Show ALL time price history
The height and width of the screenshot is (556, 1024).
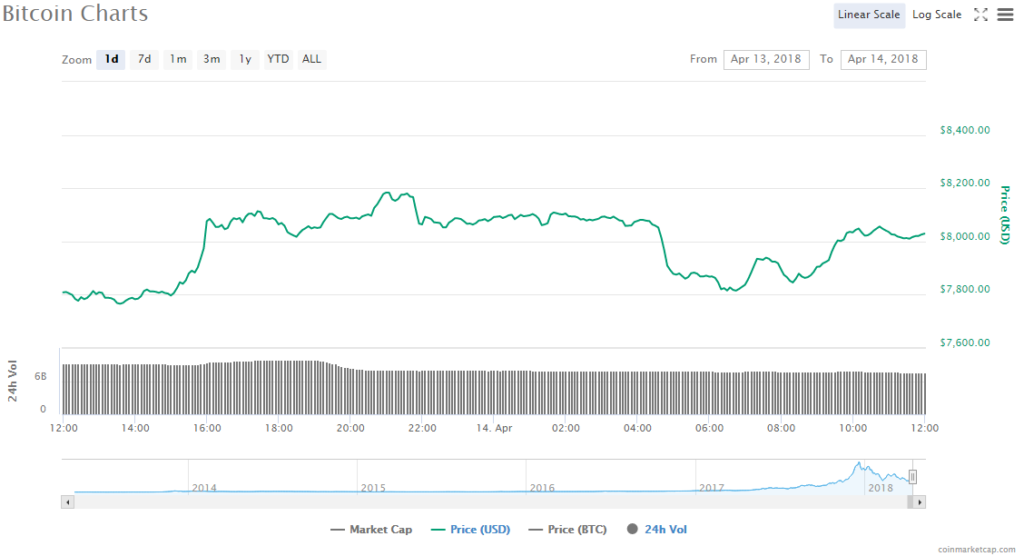point(312,59)
